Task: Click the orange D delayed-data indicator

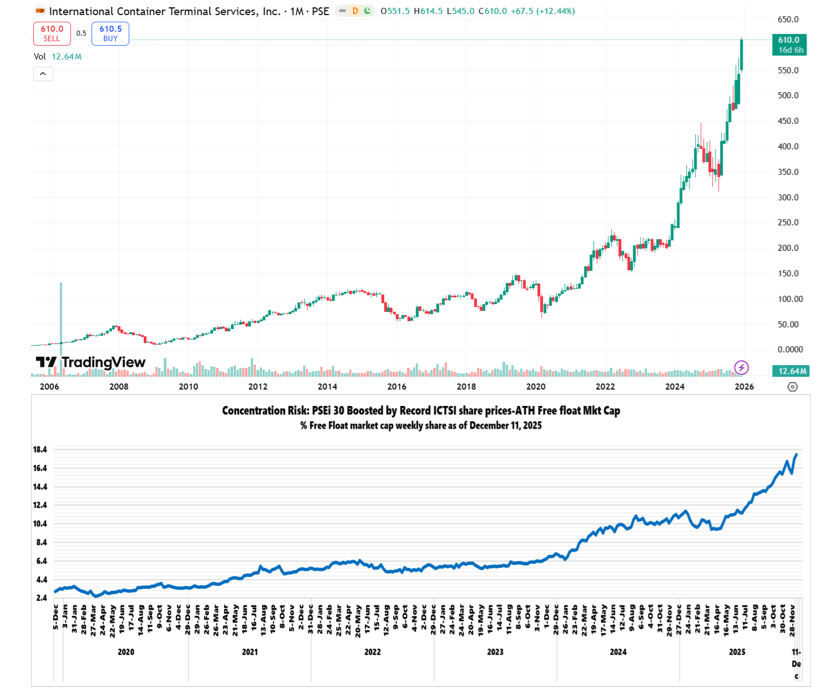Action: [355, 11]
